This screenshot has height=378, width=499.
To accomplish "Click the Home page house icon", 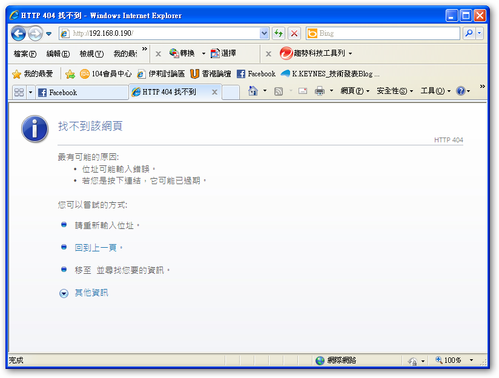I will click(x=253, y=91).
